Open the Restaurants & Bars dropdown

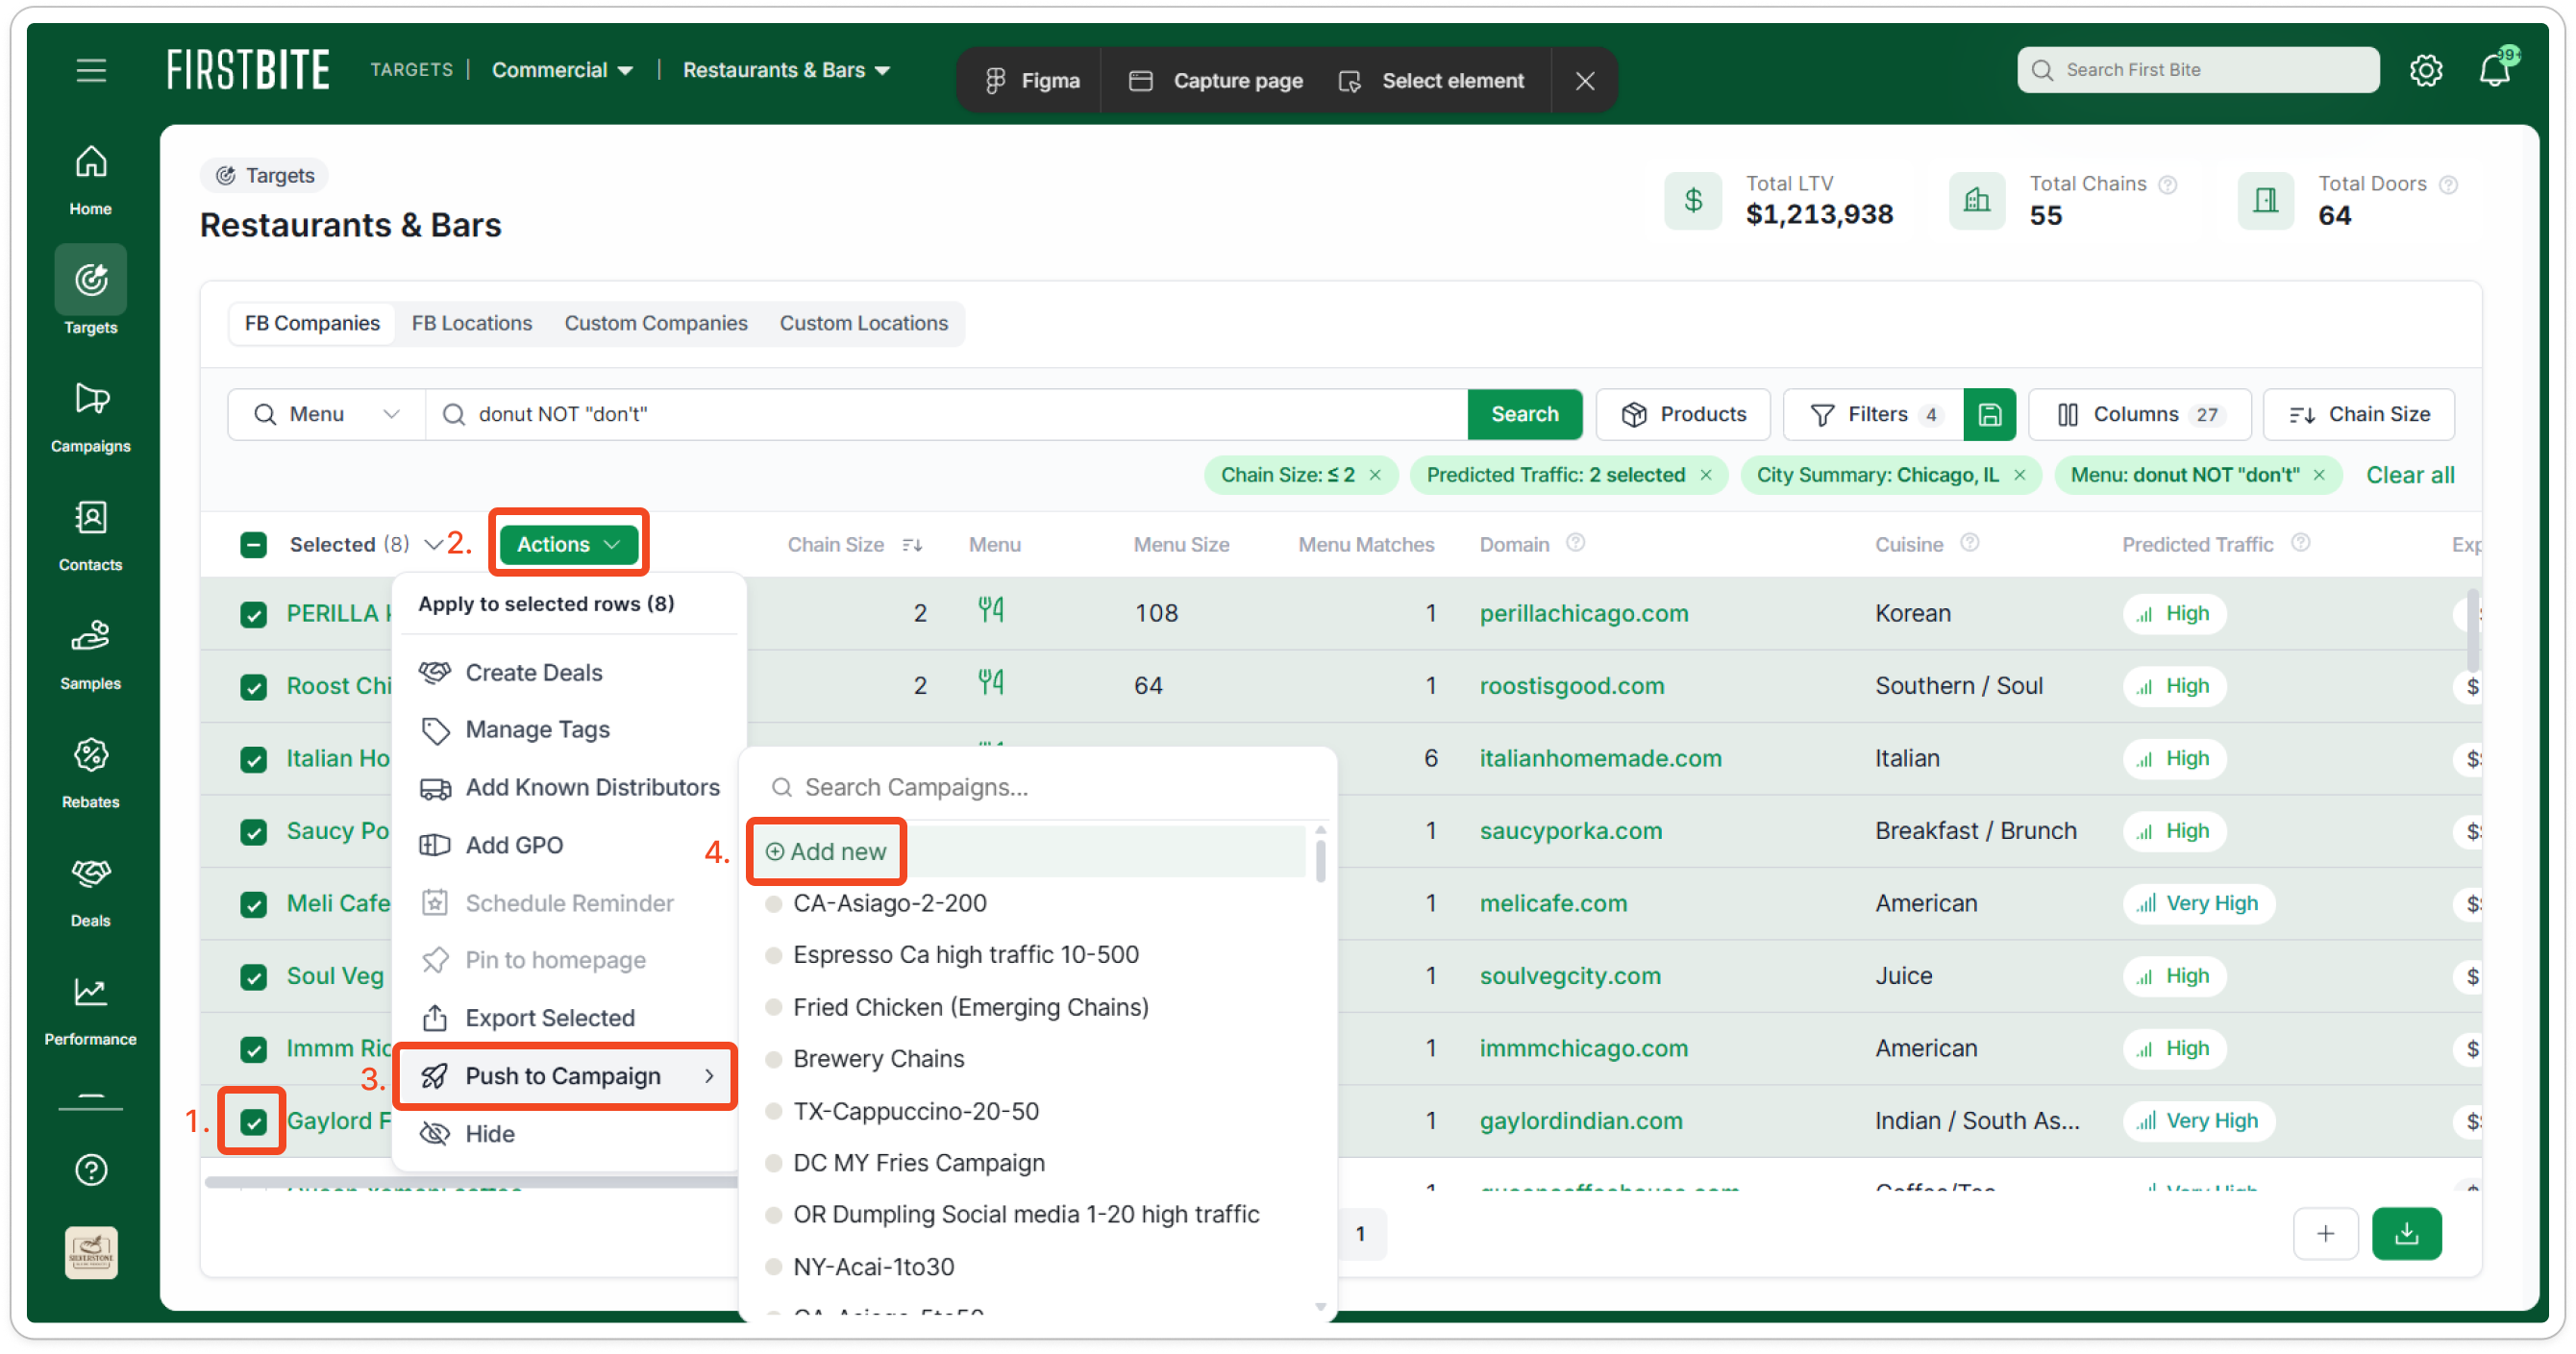pyautogui.click(x=786, y=70)
